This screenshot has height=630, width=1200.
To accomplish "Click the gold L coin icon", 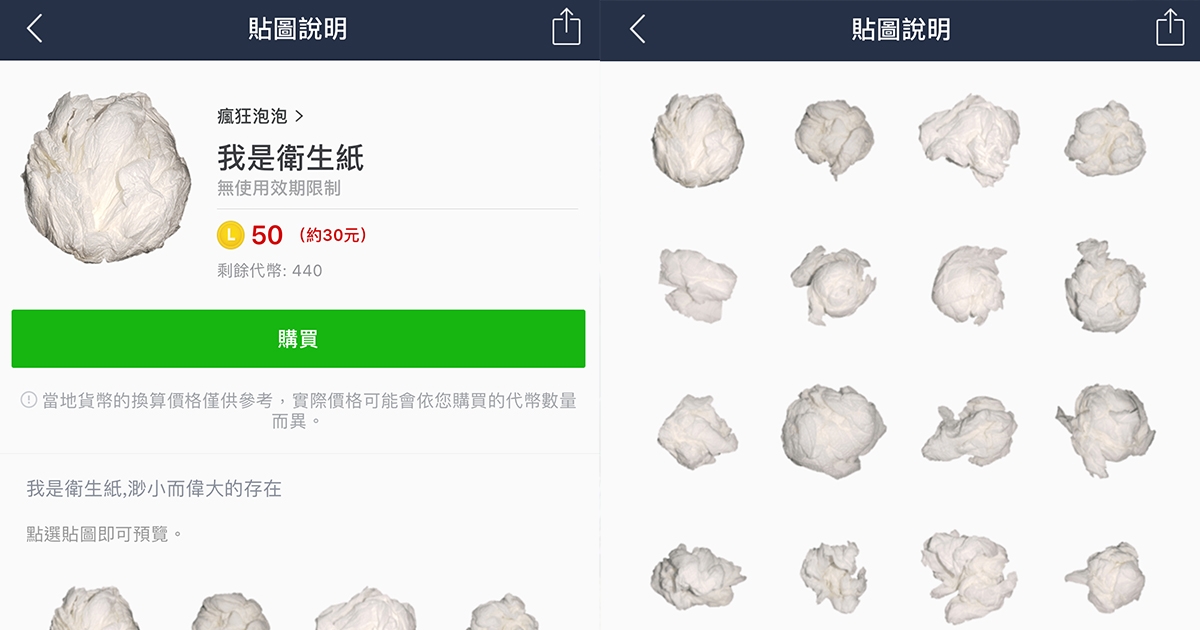I will (230, 236).
